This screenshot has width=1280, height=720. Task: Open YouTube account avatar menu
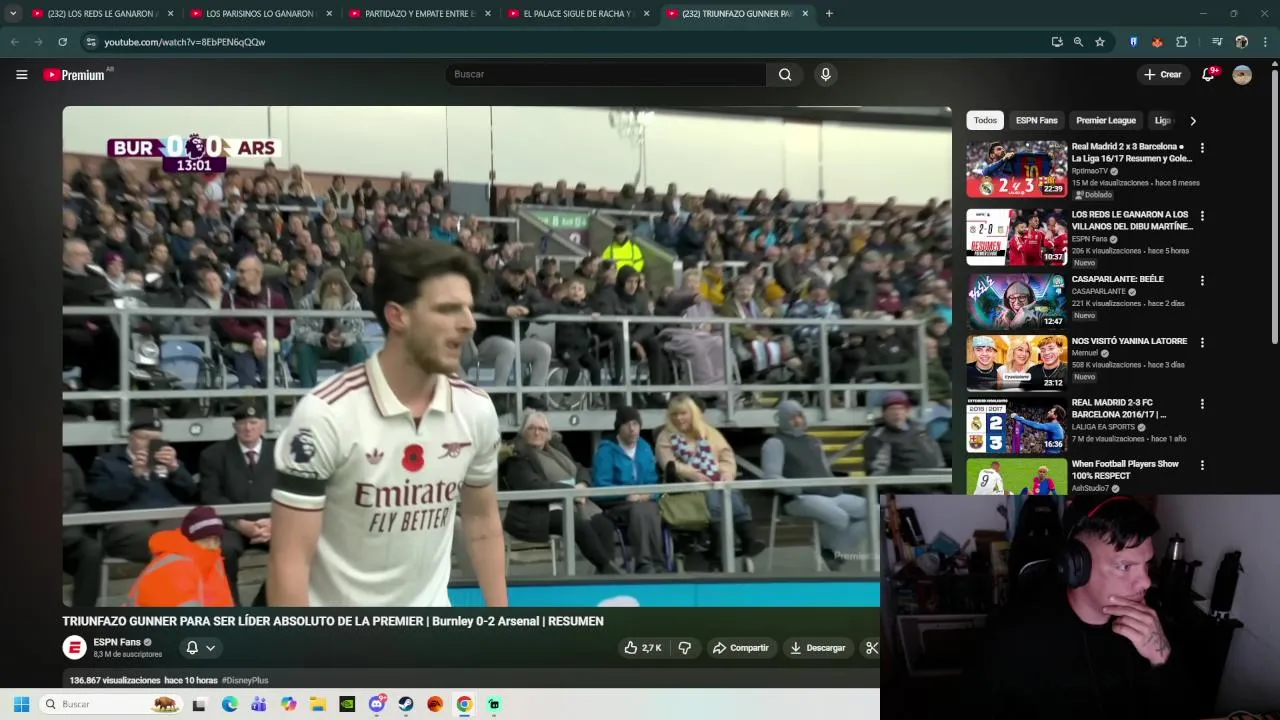1242,74
